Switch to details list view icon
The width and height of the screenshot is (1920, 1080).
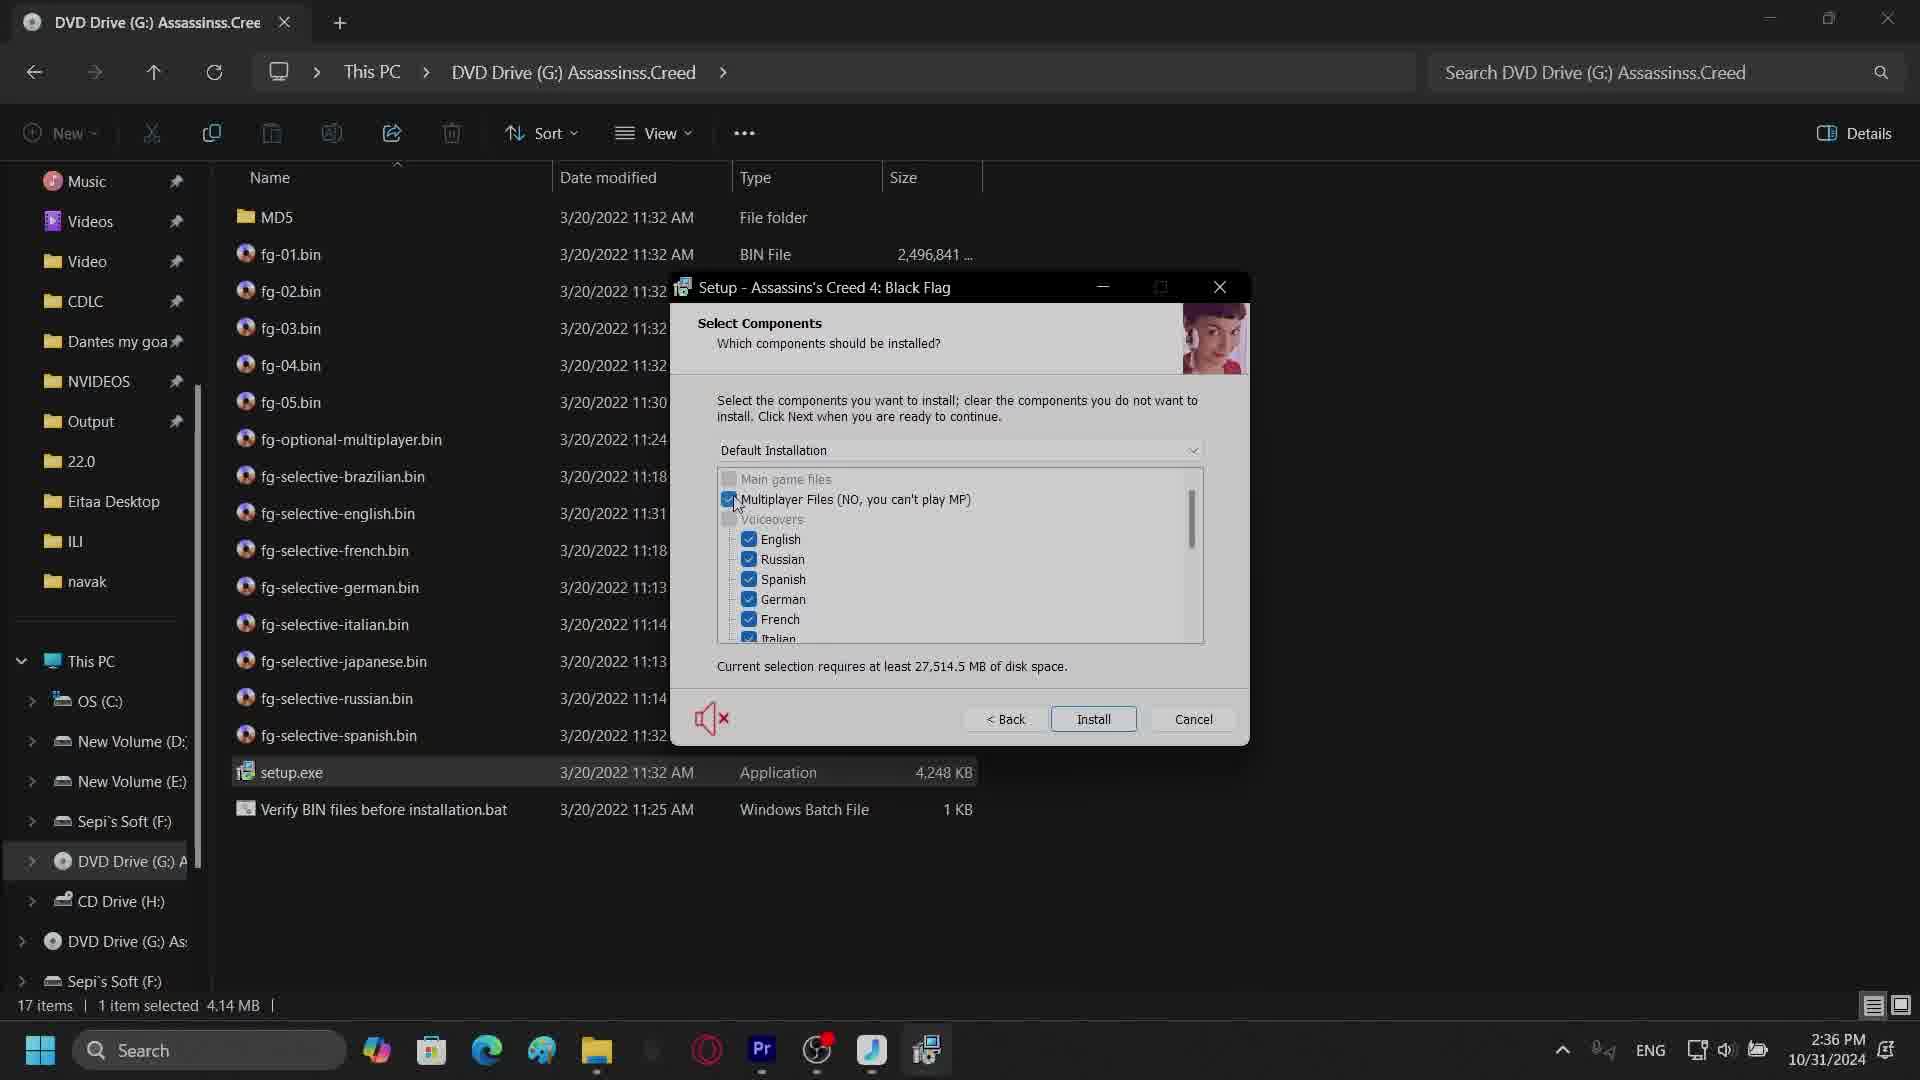coord(1873,1005)
